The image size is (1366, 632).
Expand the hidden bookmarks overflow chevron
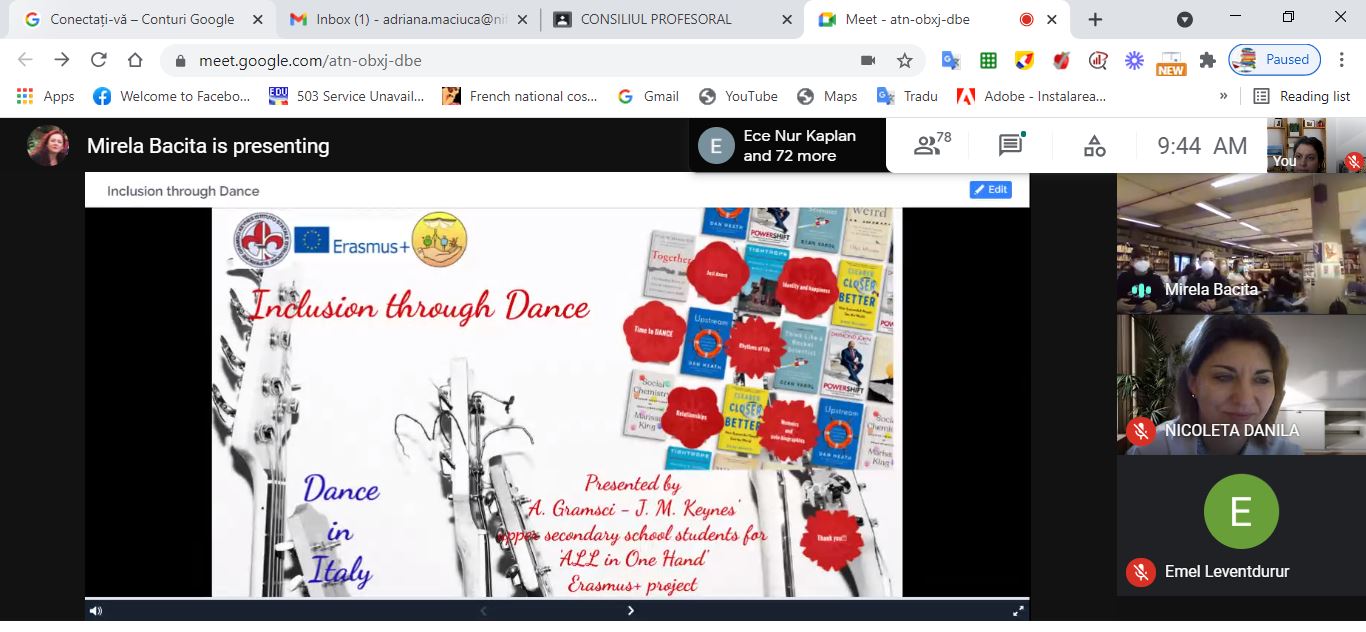coord(1223,96)
